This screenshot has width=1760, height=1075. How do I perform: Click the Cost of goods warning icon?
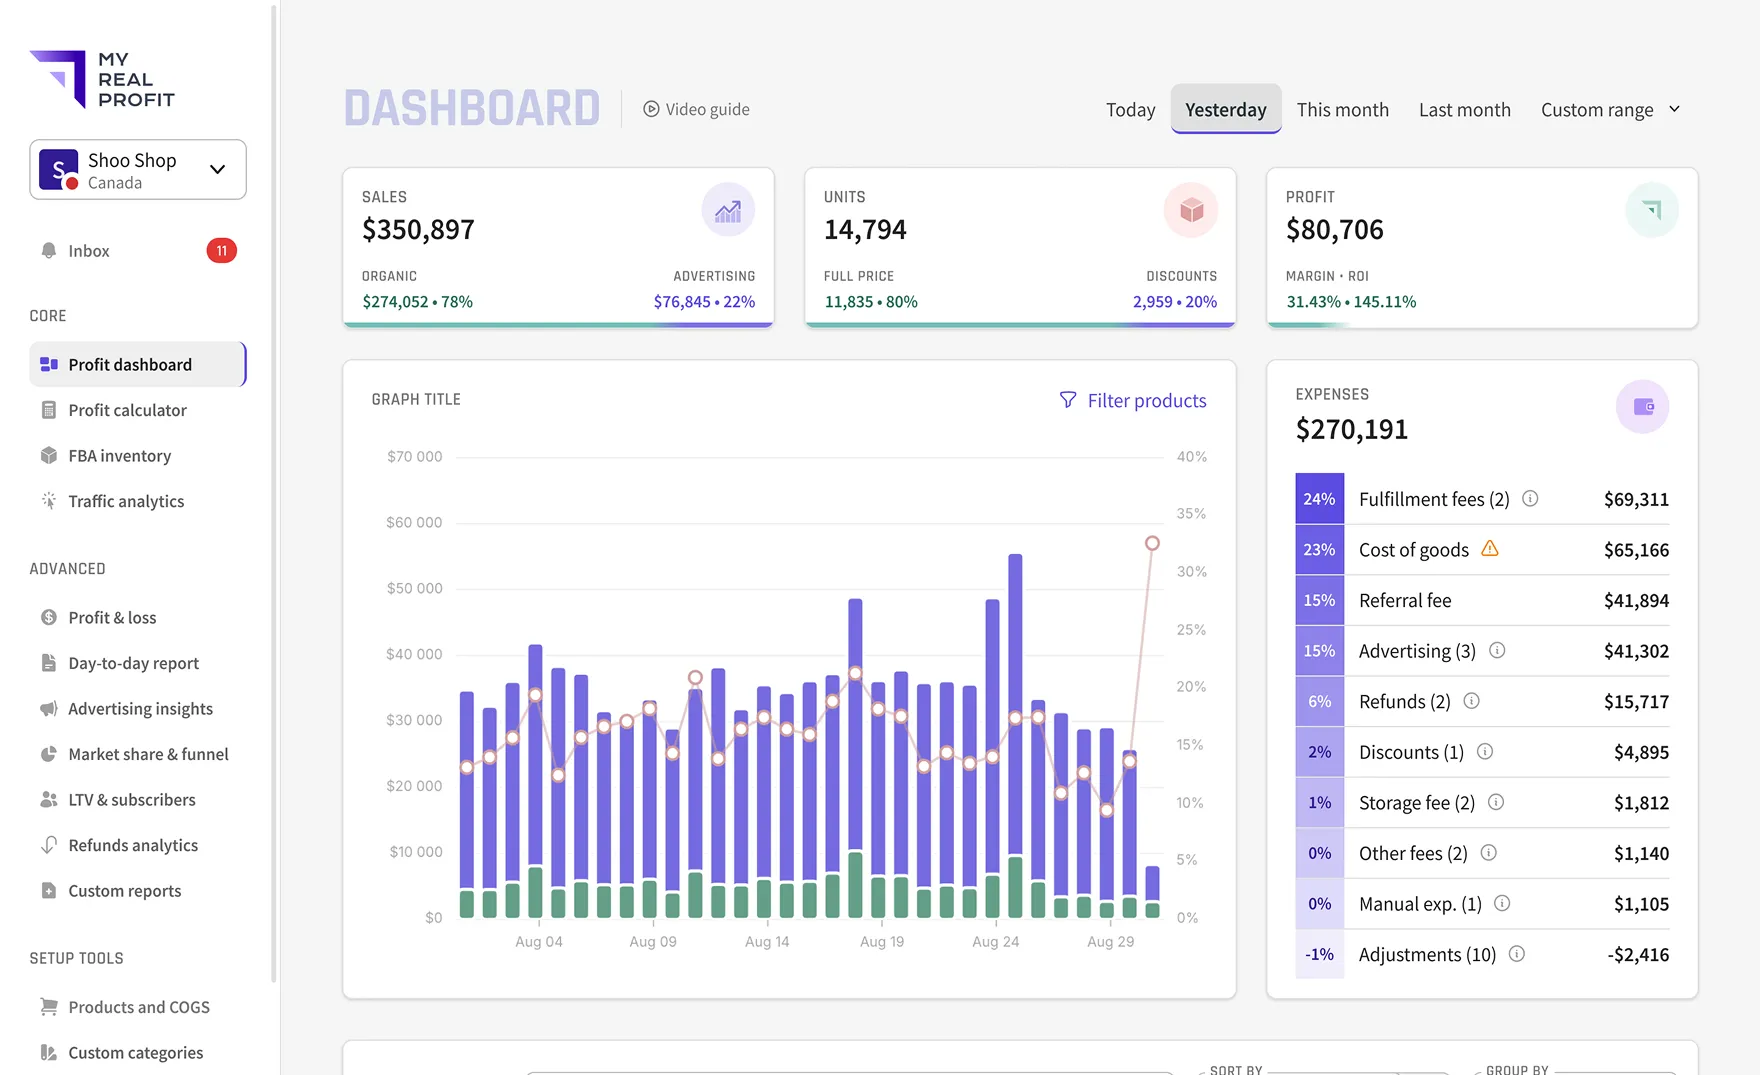pos(1490,549)
